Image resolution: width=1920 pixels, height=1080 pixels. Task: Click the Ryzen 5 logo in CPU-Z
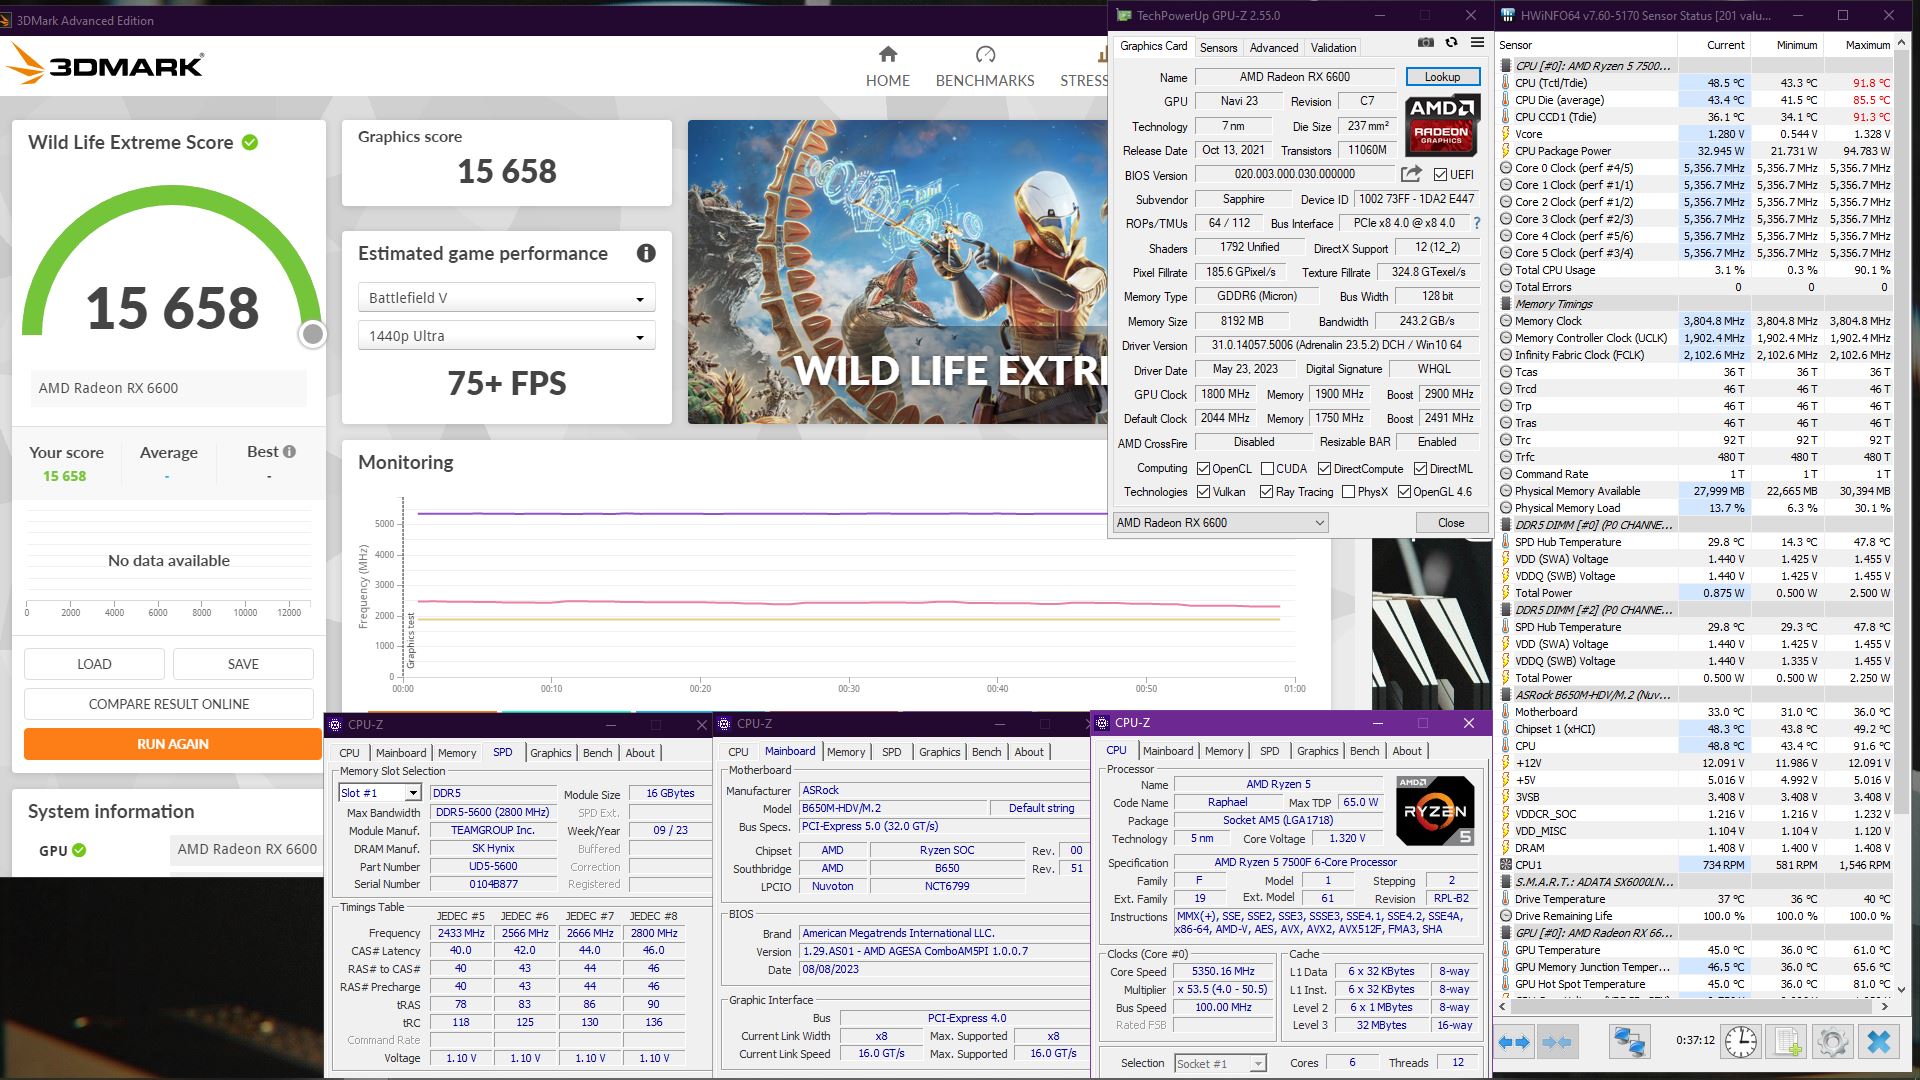1435,811
